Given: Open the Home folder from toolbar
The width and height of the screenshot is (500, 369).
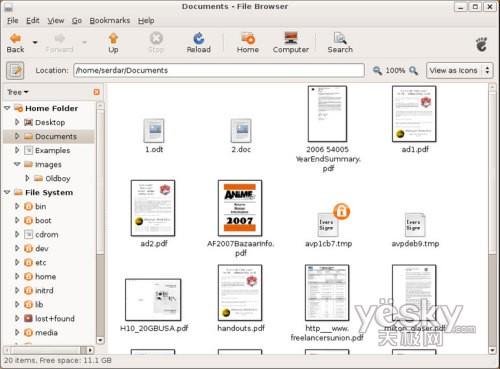Looking at the screenshot, I should (248, 43).
